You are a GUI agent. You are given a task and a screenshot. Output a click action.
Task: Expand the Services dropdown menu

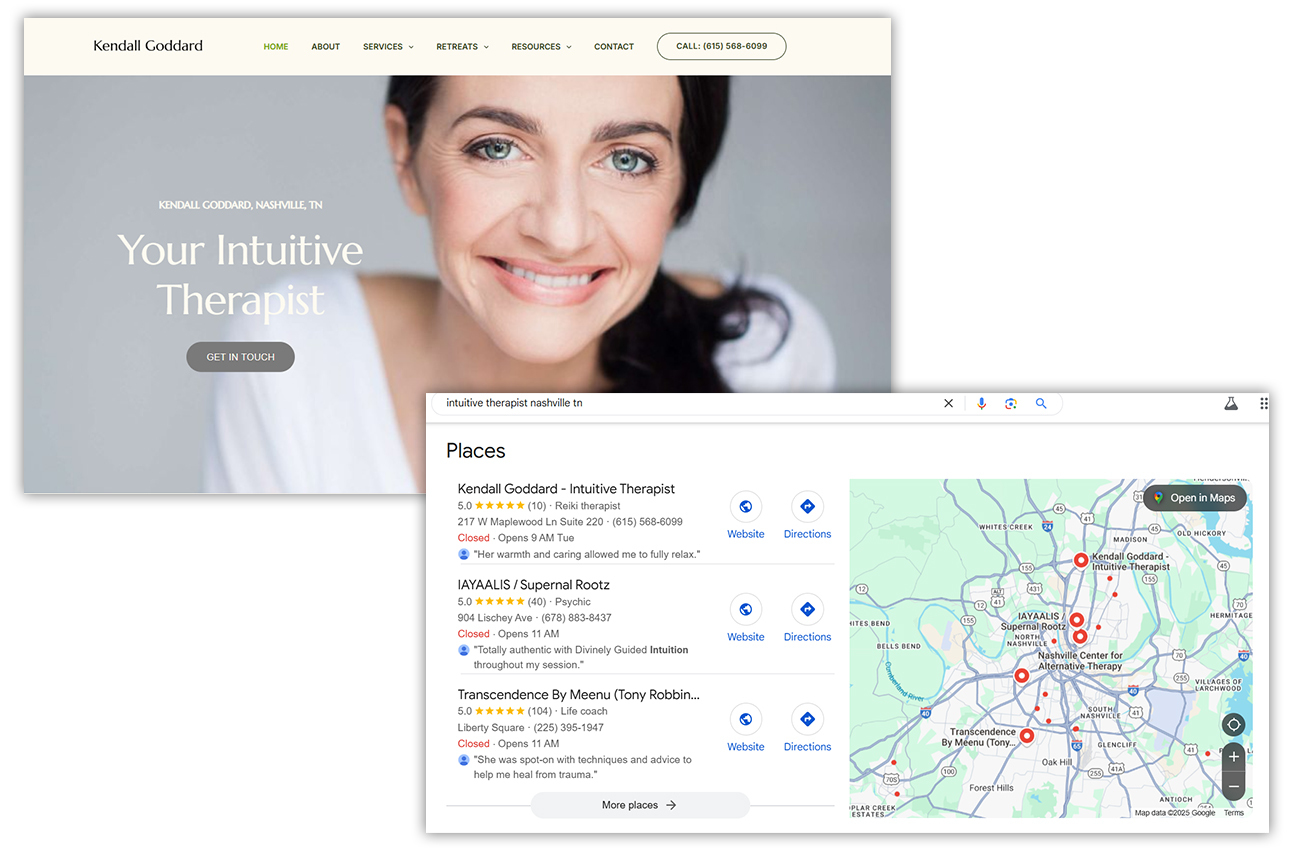[388, 47]
